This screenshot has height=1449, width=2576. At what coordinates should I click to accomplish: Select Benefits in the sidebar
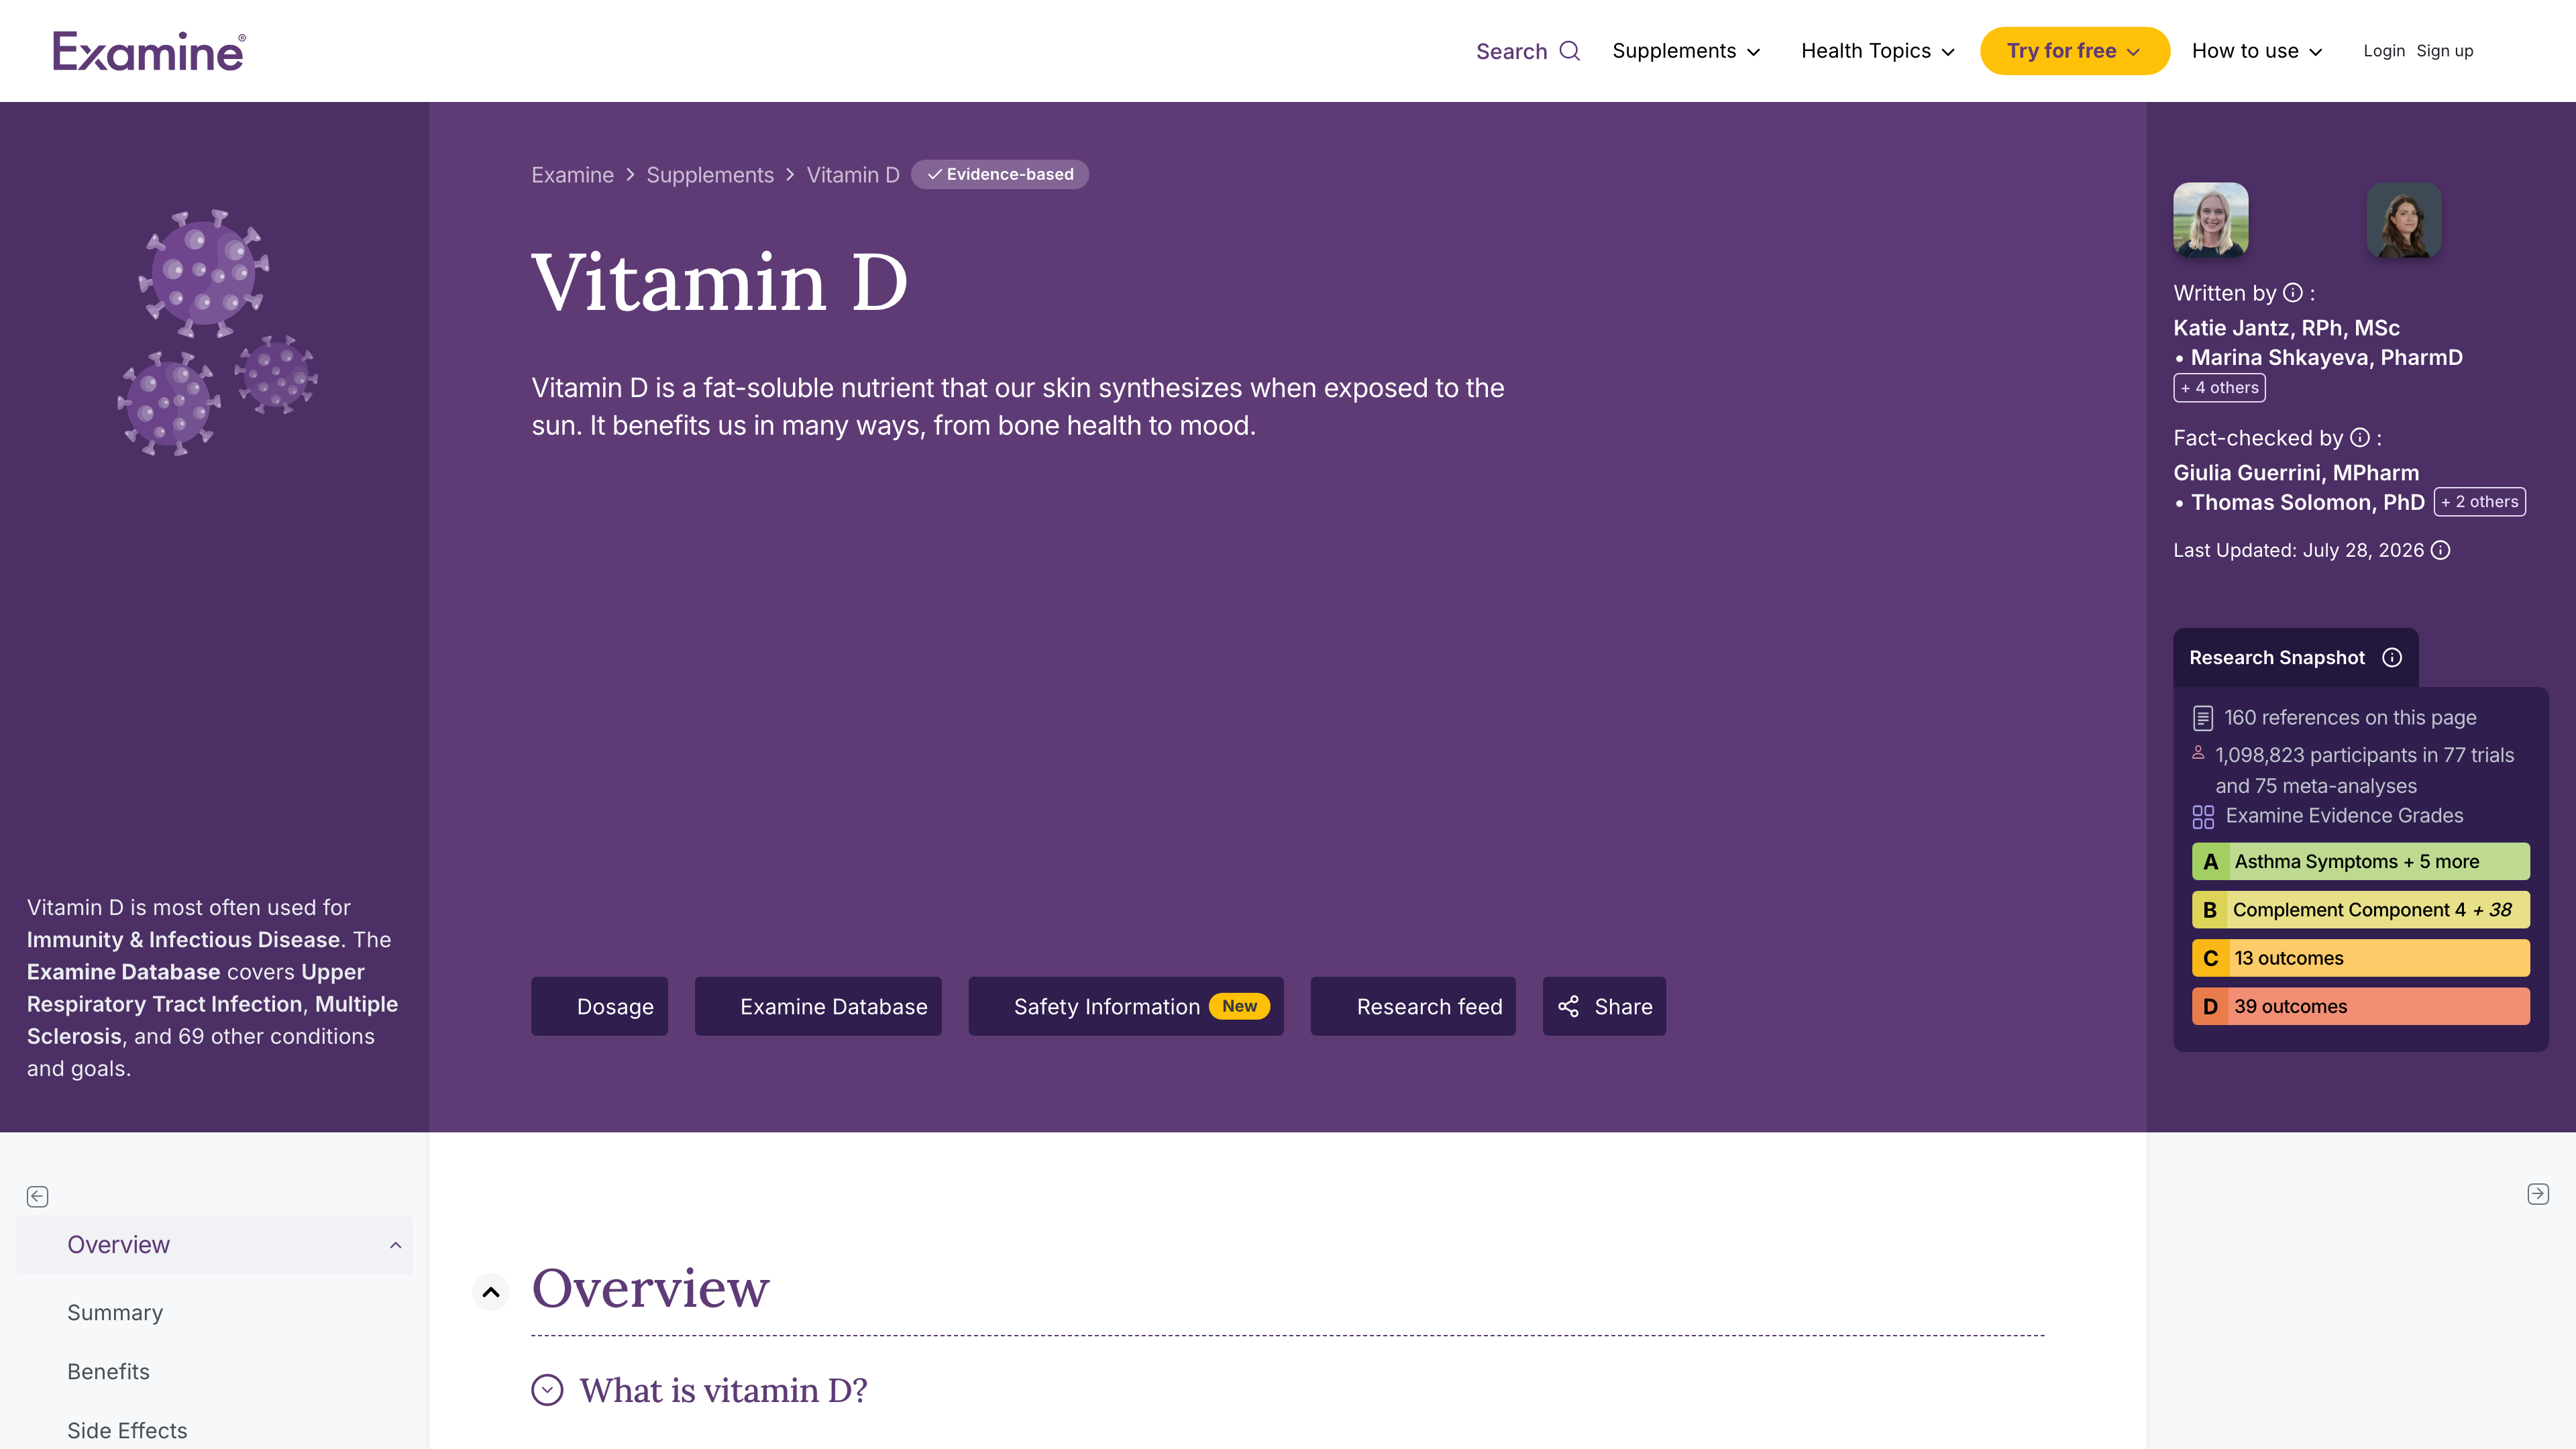(x=108, y=1372)
